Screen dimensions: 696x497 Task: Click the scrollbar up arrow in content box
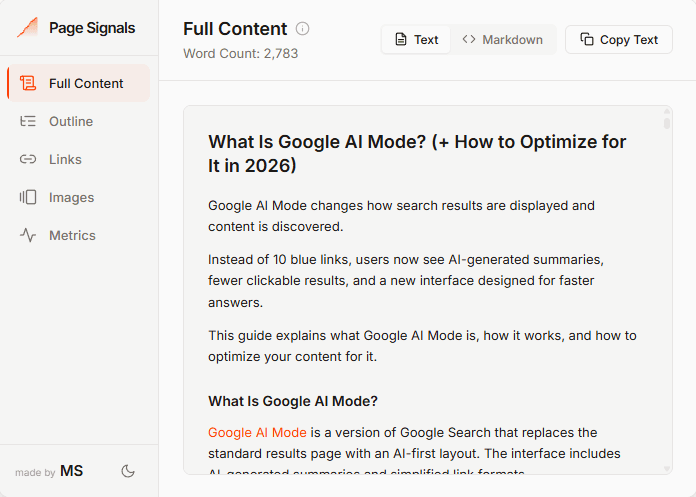pyautogui.click(x=667, y=111)
